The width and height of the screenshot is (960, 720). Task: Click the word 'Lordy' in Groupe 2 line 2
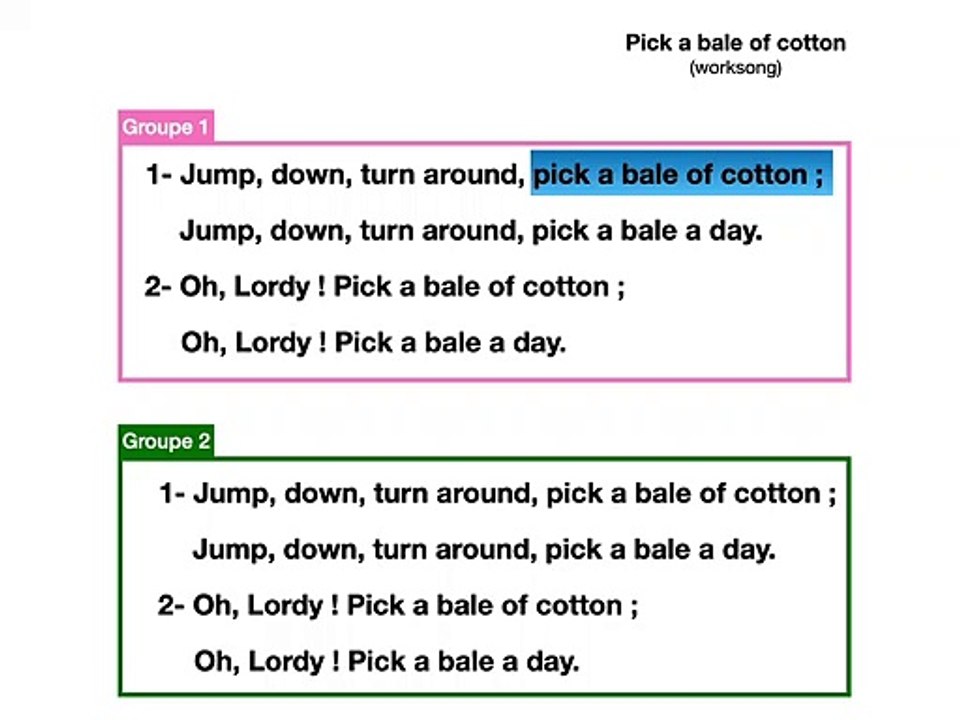[x=285, y=606]
